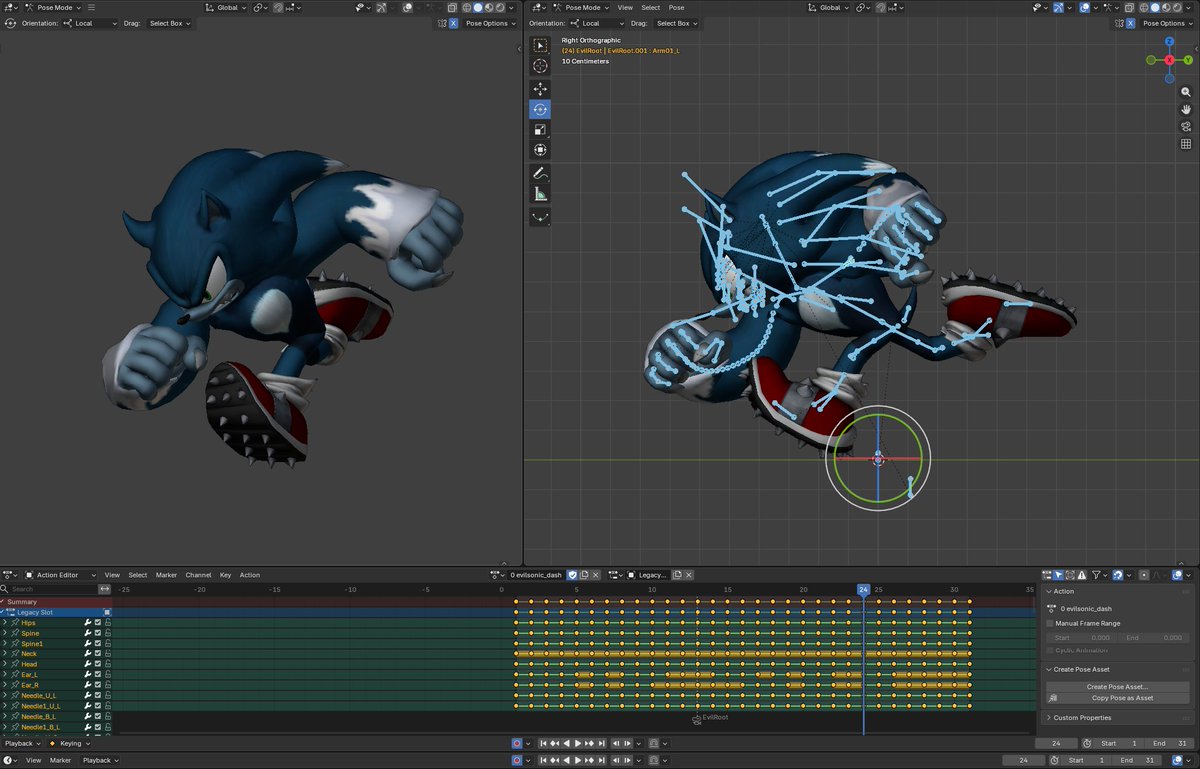This screenshot has width=1200, height=769.
Task: Select rendered viewport shading in right viewport
Action: [x=1177, y=7]
